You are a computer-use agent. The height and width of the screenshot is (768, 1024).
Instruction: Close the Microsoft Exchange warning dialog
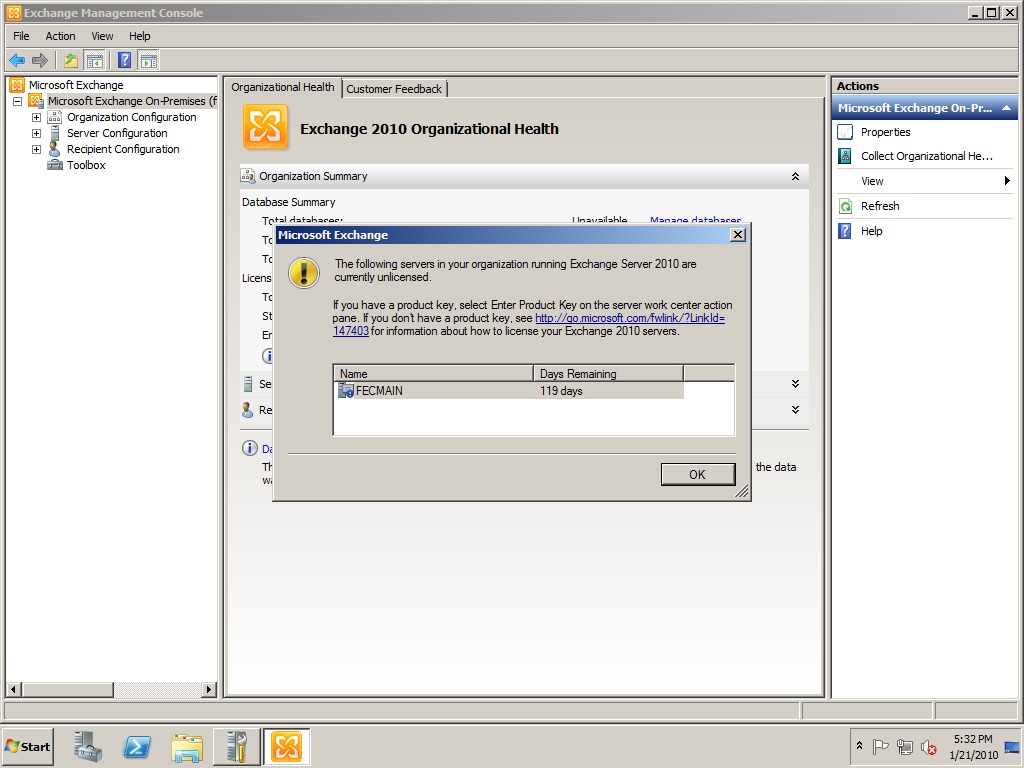click(737, 234)
